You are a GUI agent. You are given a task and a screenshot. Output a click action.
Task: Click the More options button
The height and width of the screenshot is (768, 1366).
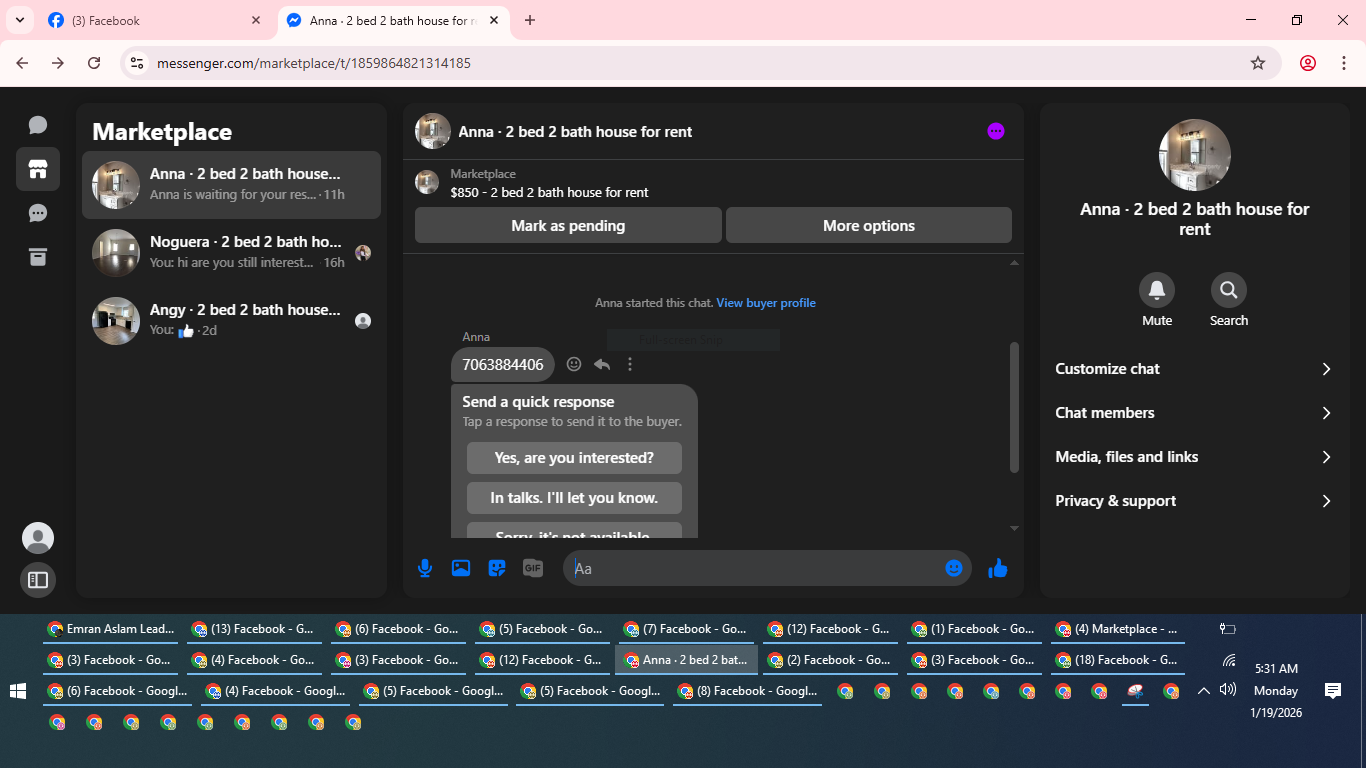pyautogui.click(x=869, y=225)
